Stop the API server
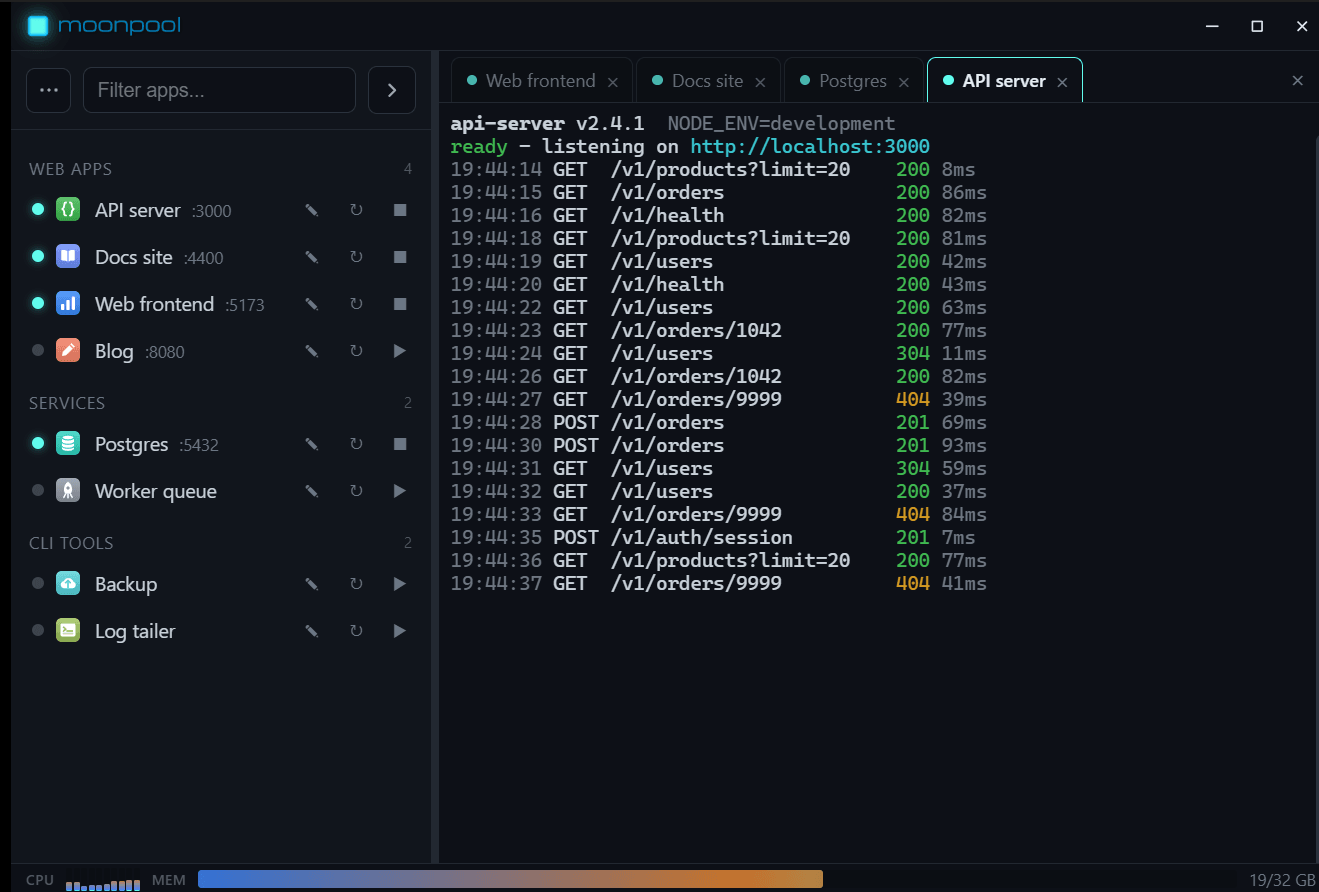 [400, 210]
